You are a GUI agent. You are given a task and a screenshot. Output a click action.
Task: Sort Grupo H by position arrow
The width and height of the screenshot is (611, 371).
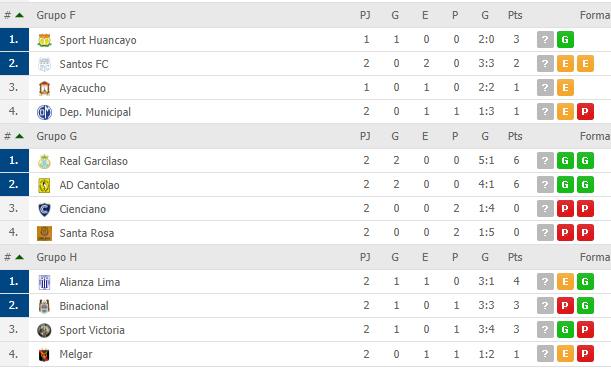tap(19, 257)
